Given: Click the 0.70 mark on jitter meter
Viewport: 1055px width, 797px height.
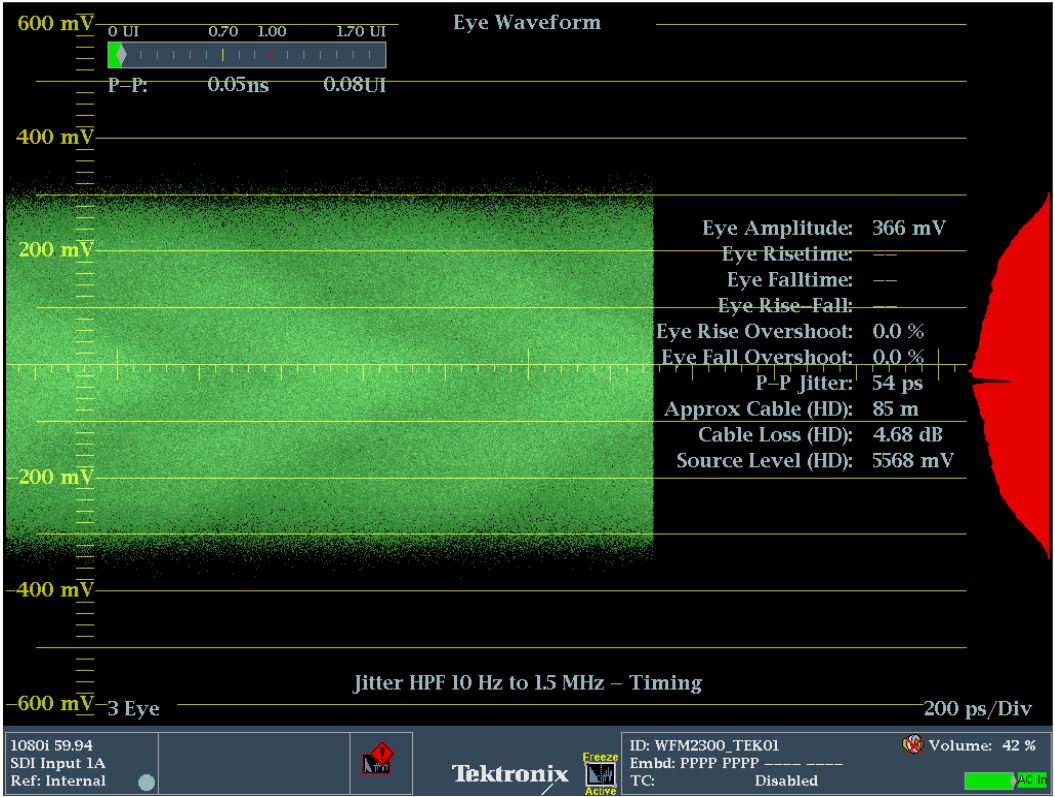Looking at the screenshot, I should (x=223, y=32).
